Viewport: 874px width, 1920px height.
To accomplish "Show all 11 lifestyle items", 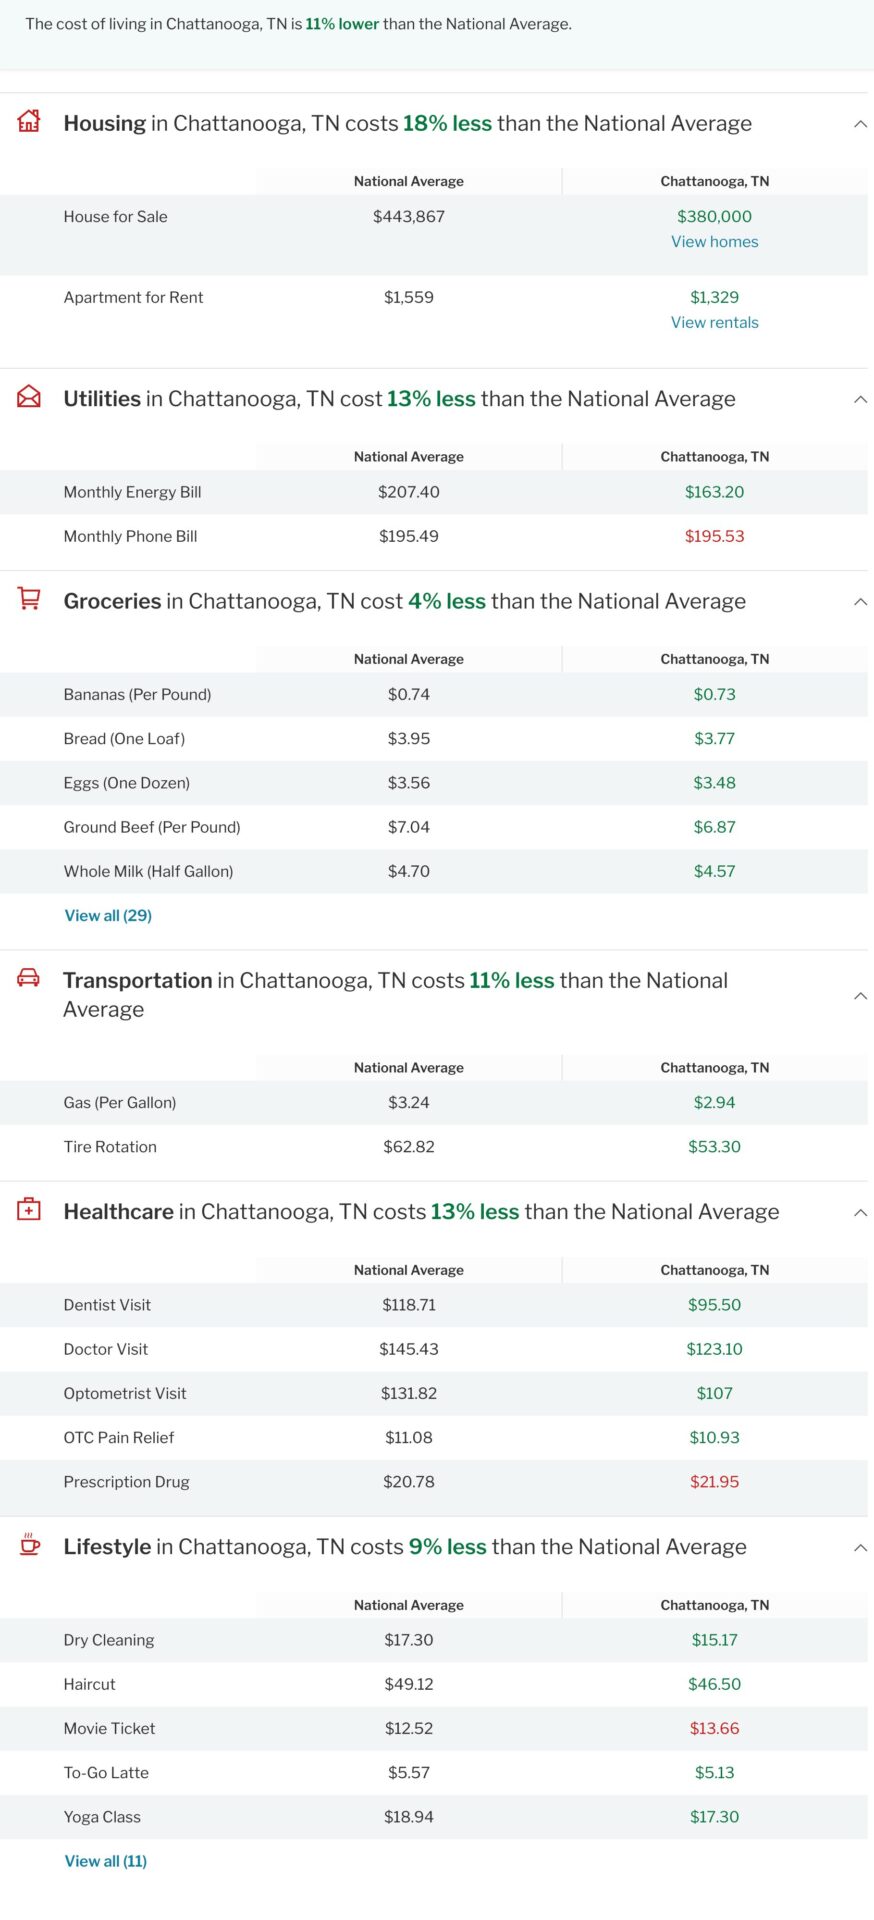I will (x=106, y=1861).
